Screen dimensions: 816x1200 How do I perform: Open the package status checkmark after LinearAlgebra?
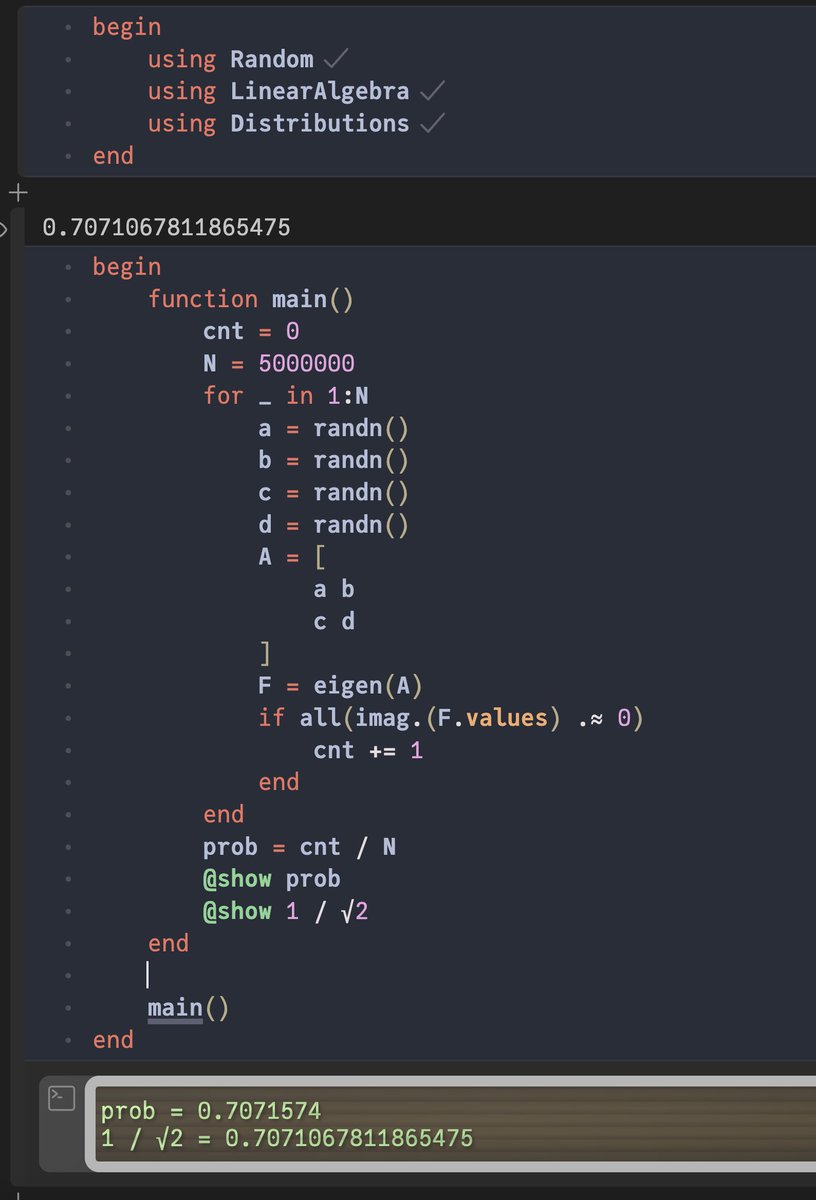coord(432,92)
